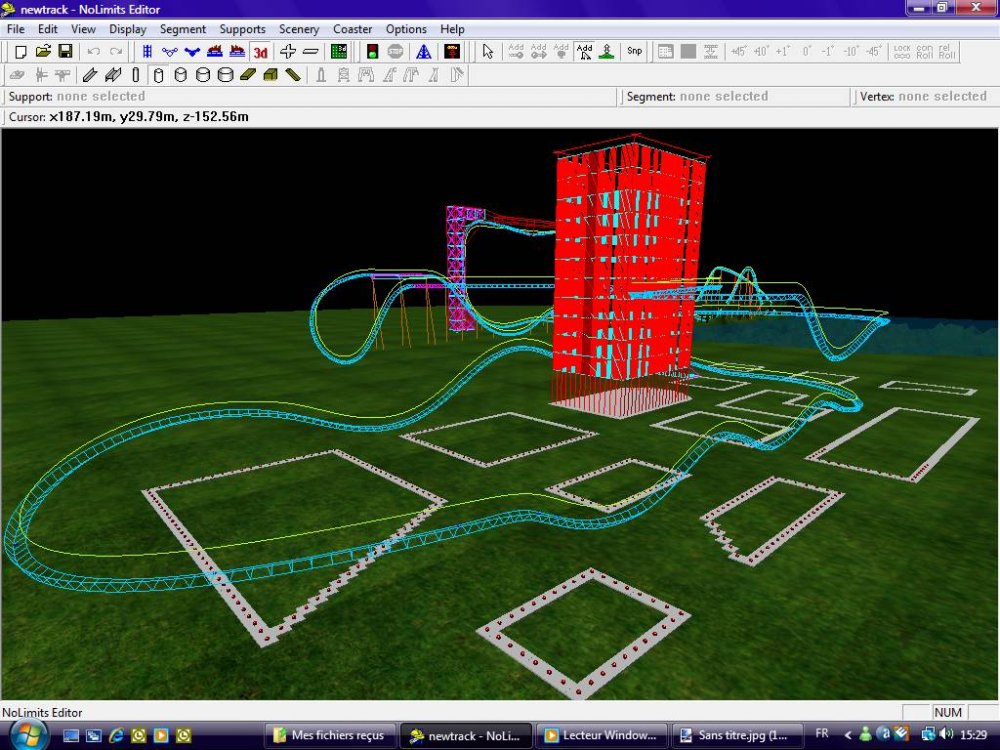
Task: Zoom in with the plus icon
Action: 288,51
